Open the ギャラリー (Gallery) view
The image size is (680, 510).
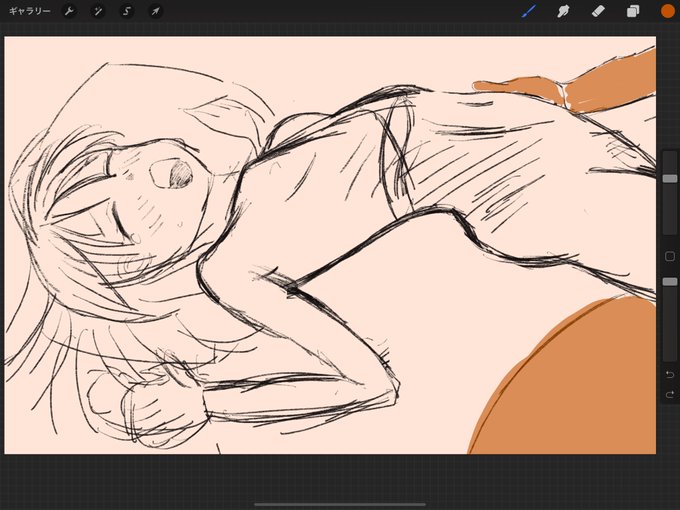(29, 11)
